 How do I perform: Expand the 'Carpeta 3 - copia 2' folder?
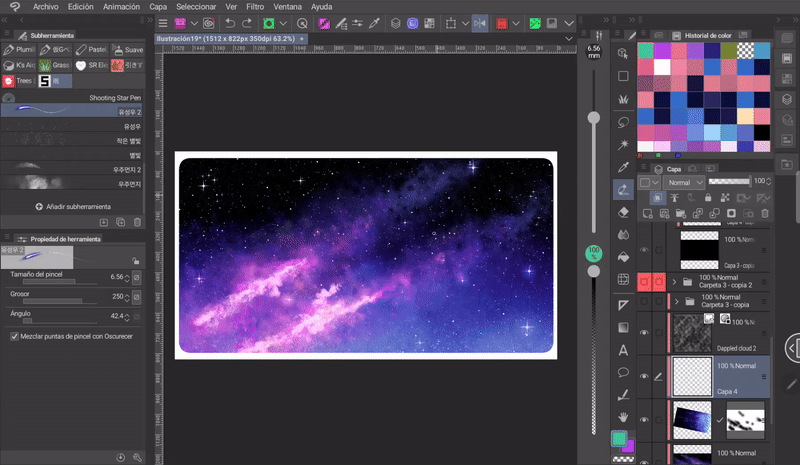[x=672, y=282]
